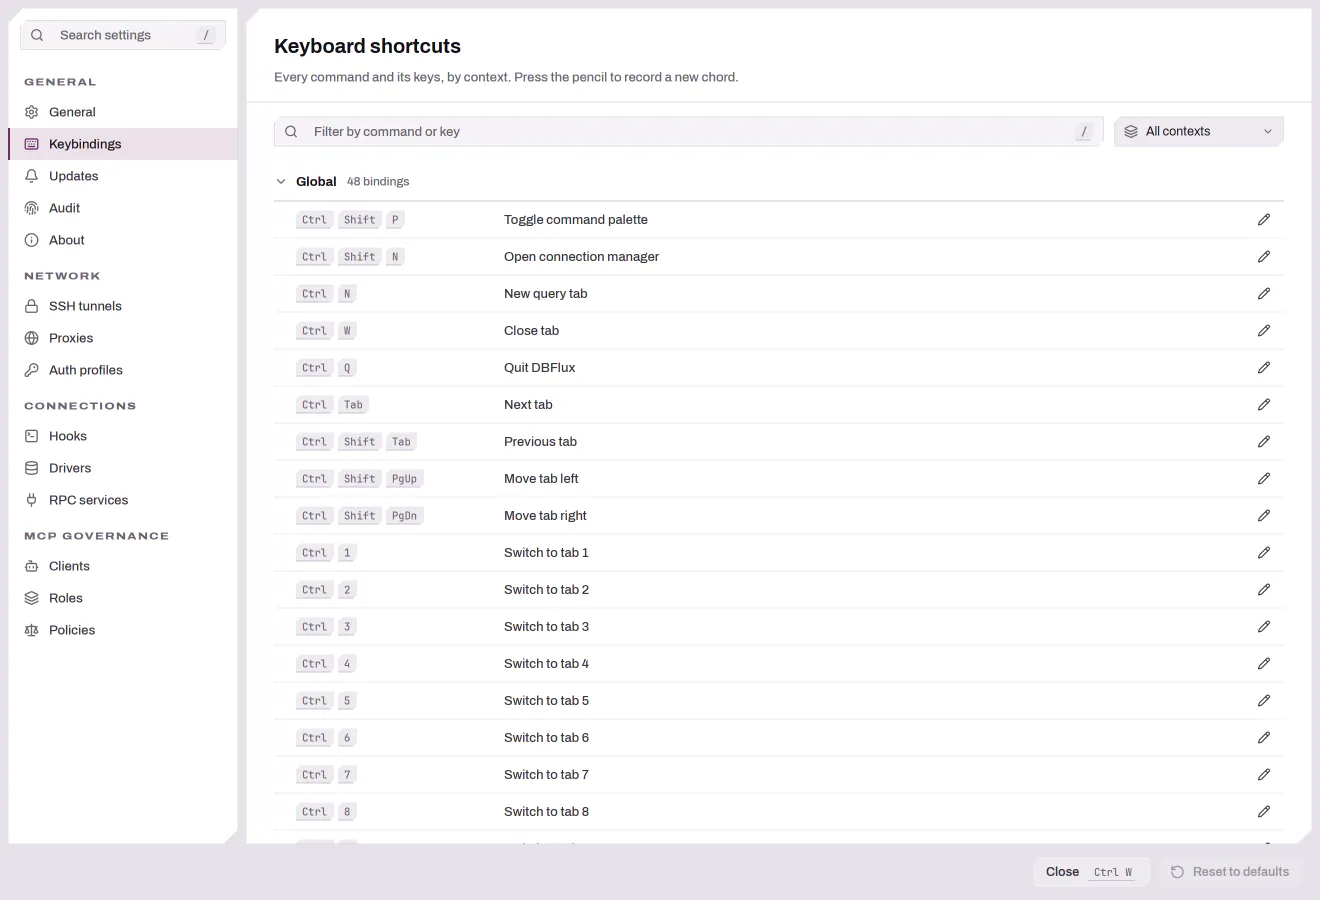This screenshot has height=900, width=1320.
Task: Rebind Switch to tab 3
Action: 1264,627
